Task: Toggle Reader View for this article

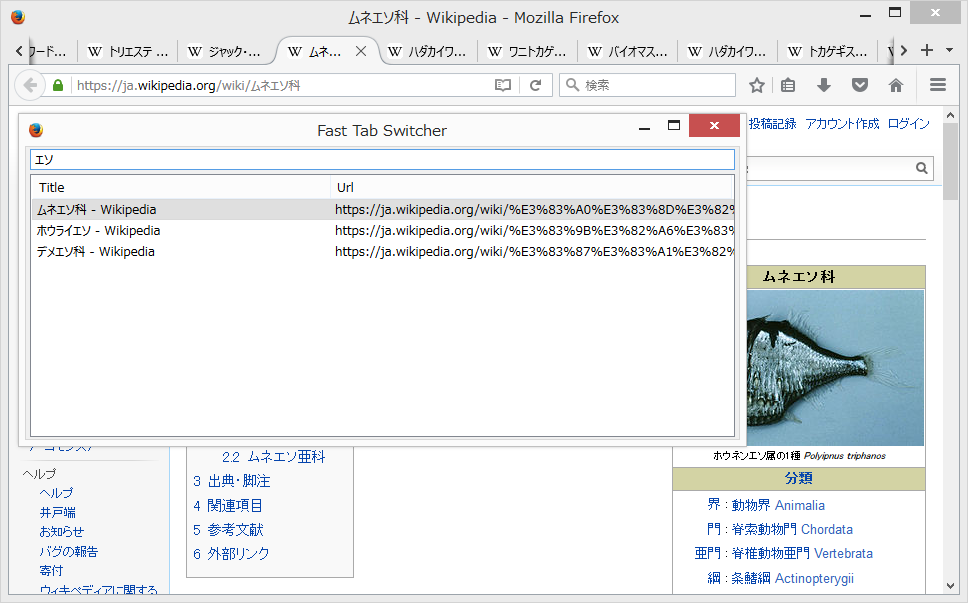Action: tap(502, 85)
